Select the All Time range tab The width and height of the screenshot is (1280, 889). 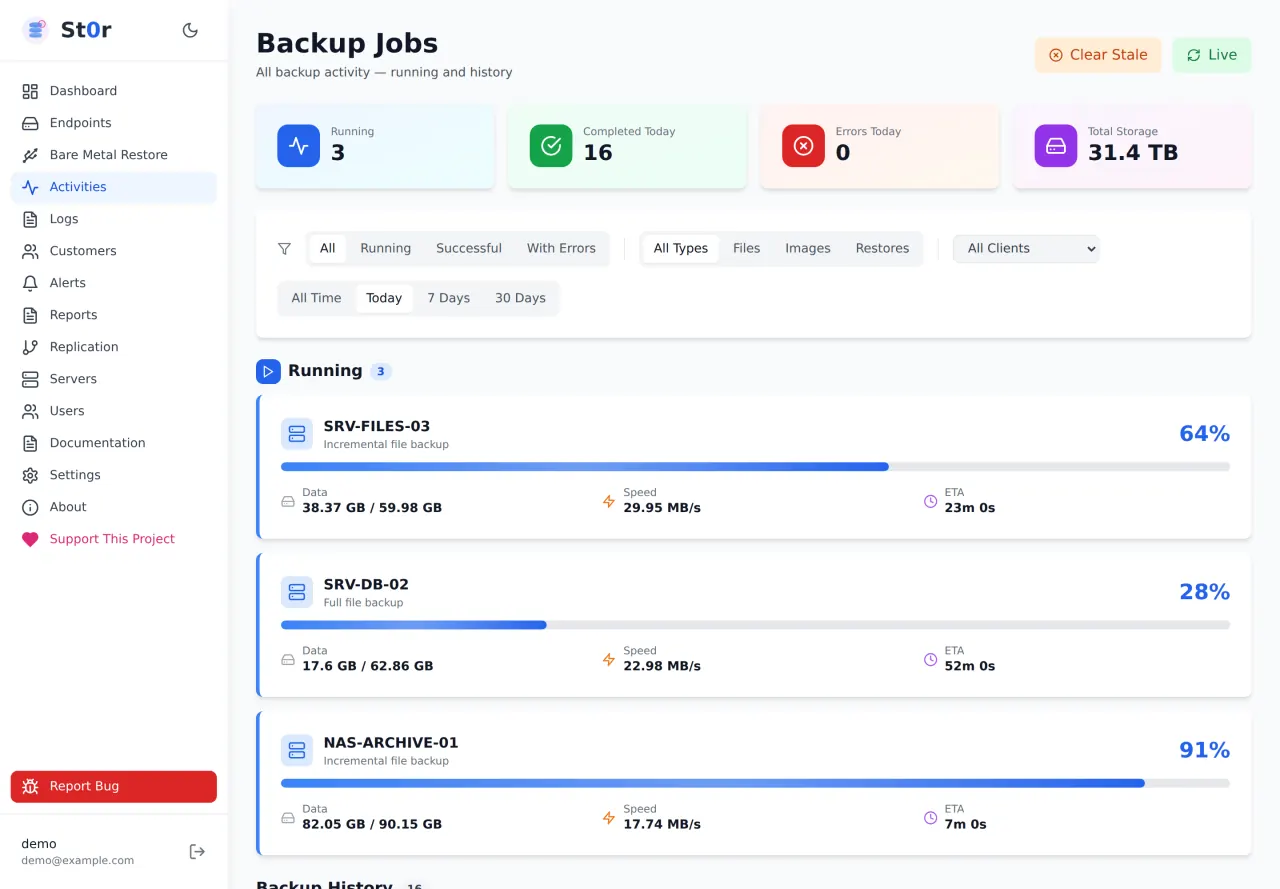click(x=316, y=298)
